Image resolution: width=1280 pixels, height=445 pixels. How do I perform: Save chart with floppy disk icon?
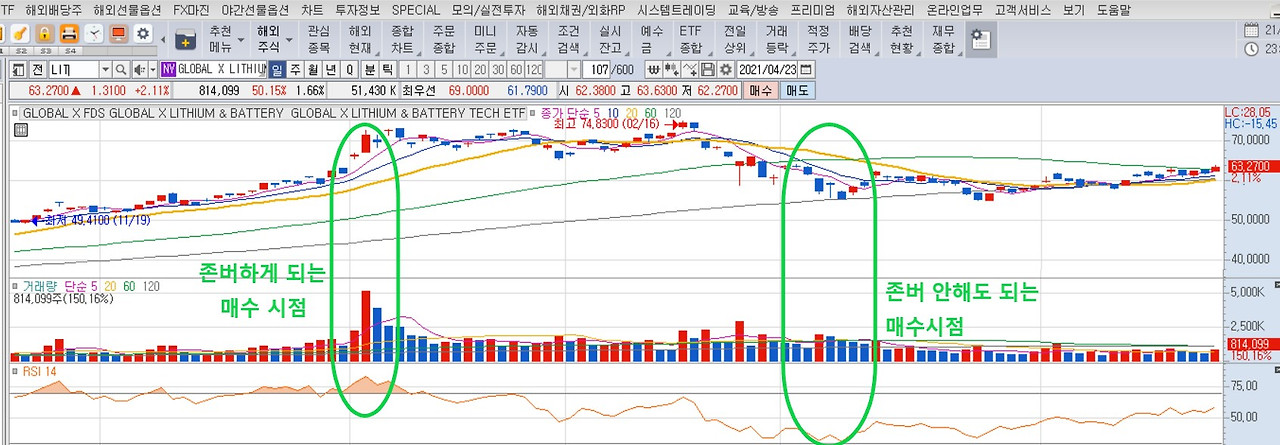[x=707, y=70]
